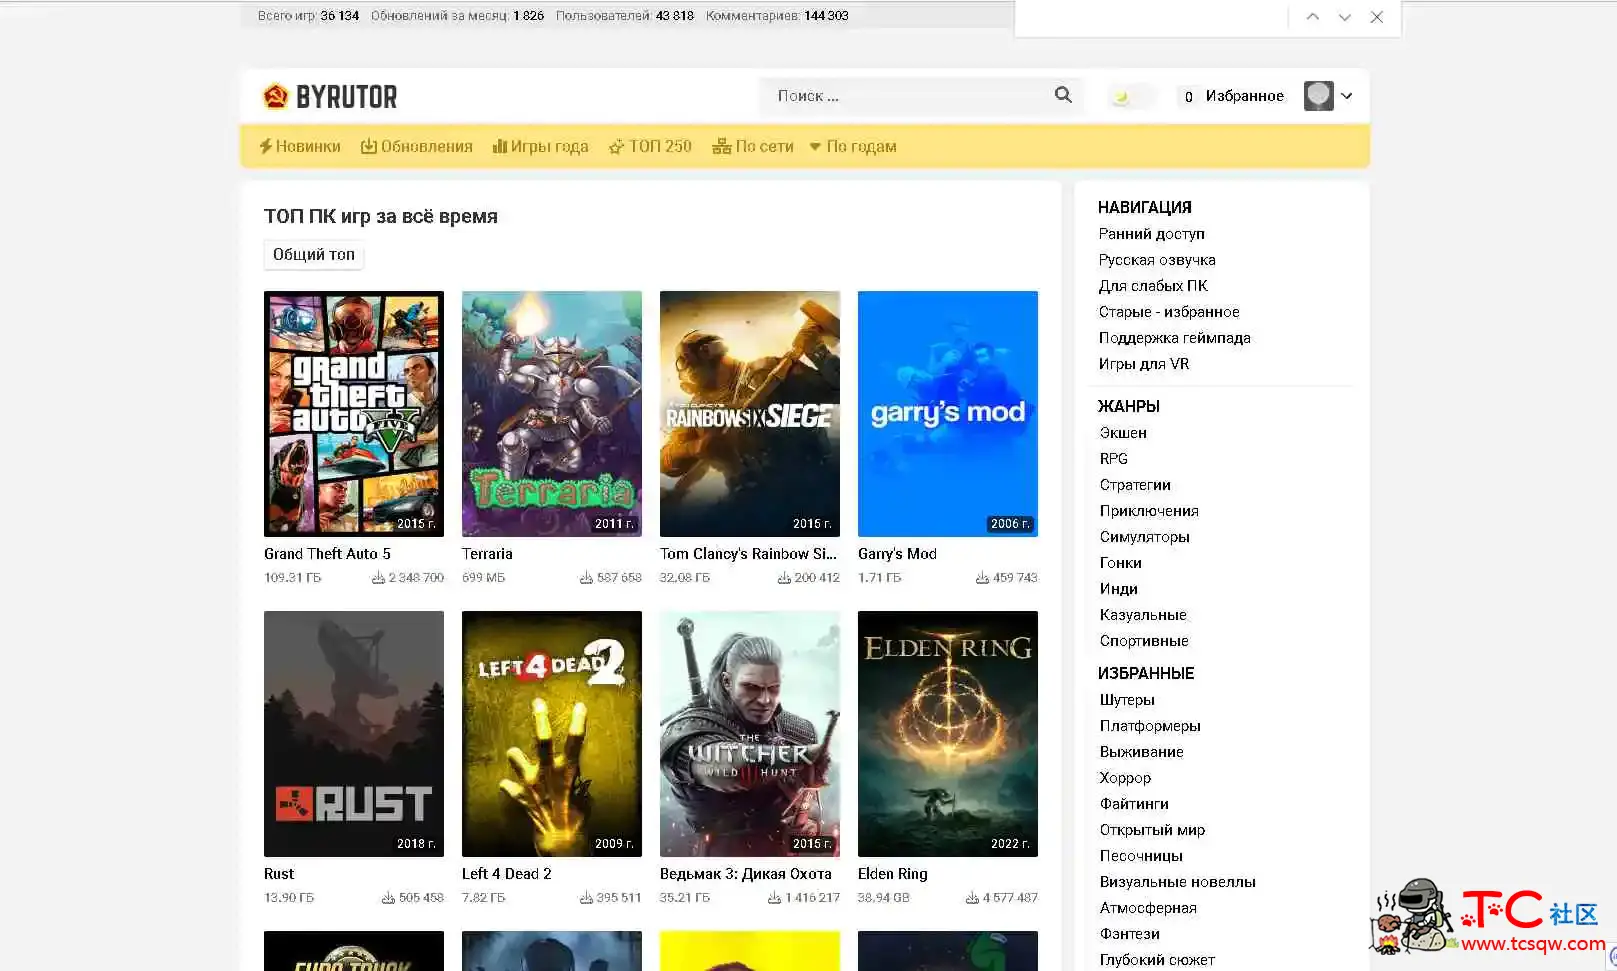This screenshot has height=971, width=1617.
Task: Open Избранное favorites link
Action: pyautogui.click(x=1244, y=96)
